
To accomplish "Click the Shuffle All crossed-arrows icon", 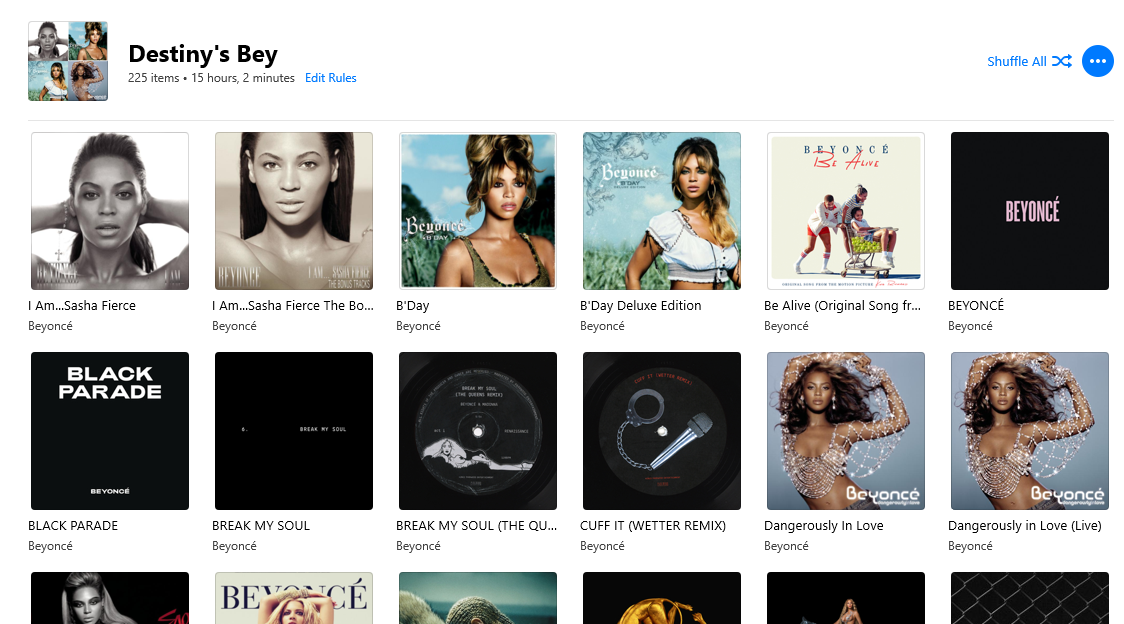I will (x=1062, y=62).
